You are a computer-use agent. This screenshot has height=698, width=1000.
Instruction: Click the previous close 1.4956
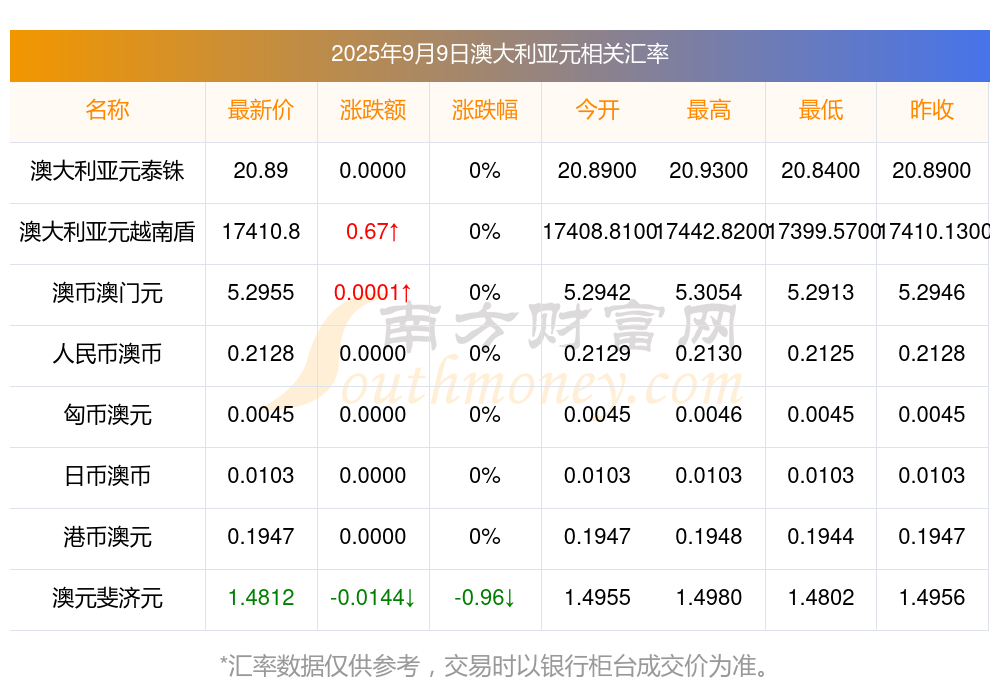(x=932, y=597)
